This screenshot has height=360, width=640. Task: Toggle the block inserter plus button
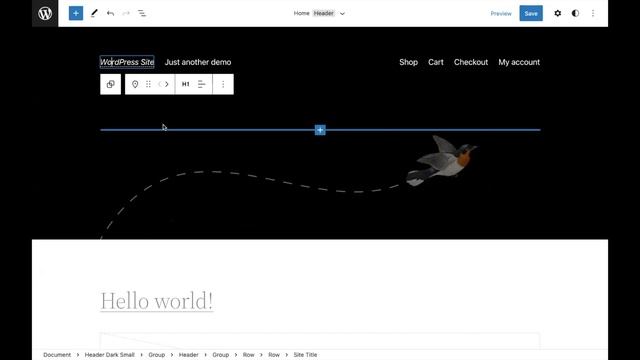[76, 13]
